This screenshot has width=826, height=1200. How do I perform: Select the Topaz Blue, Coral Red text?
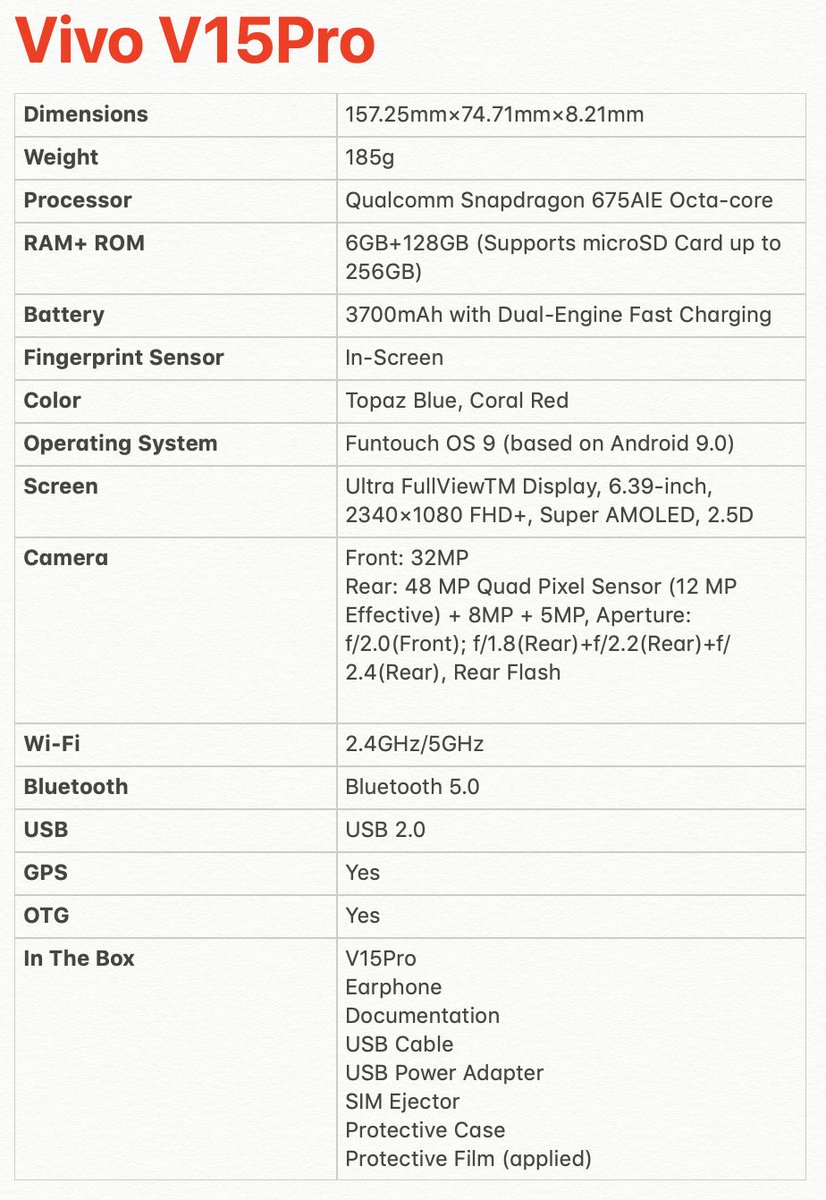pos(456,400)
